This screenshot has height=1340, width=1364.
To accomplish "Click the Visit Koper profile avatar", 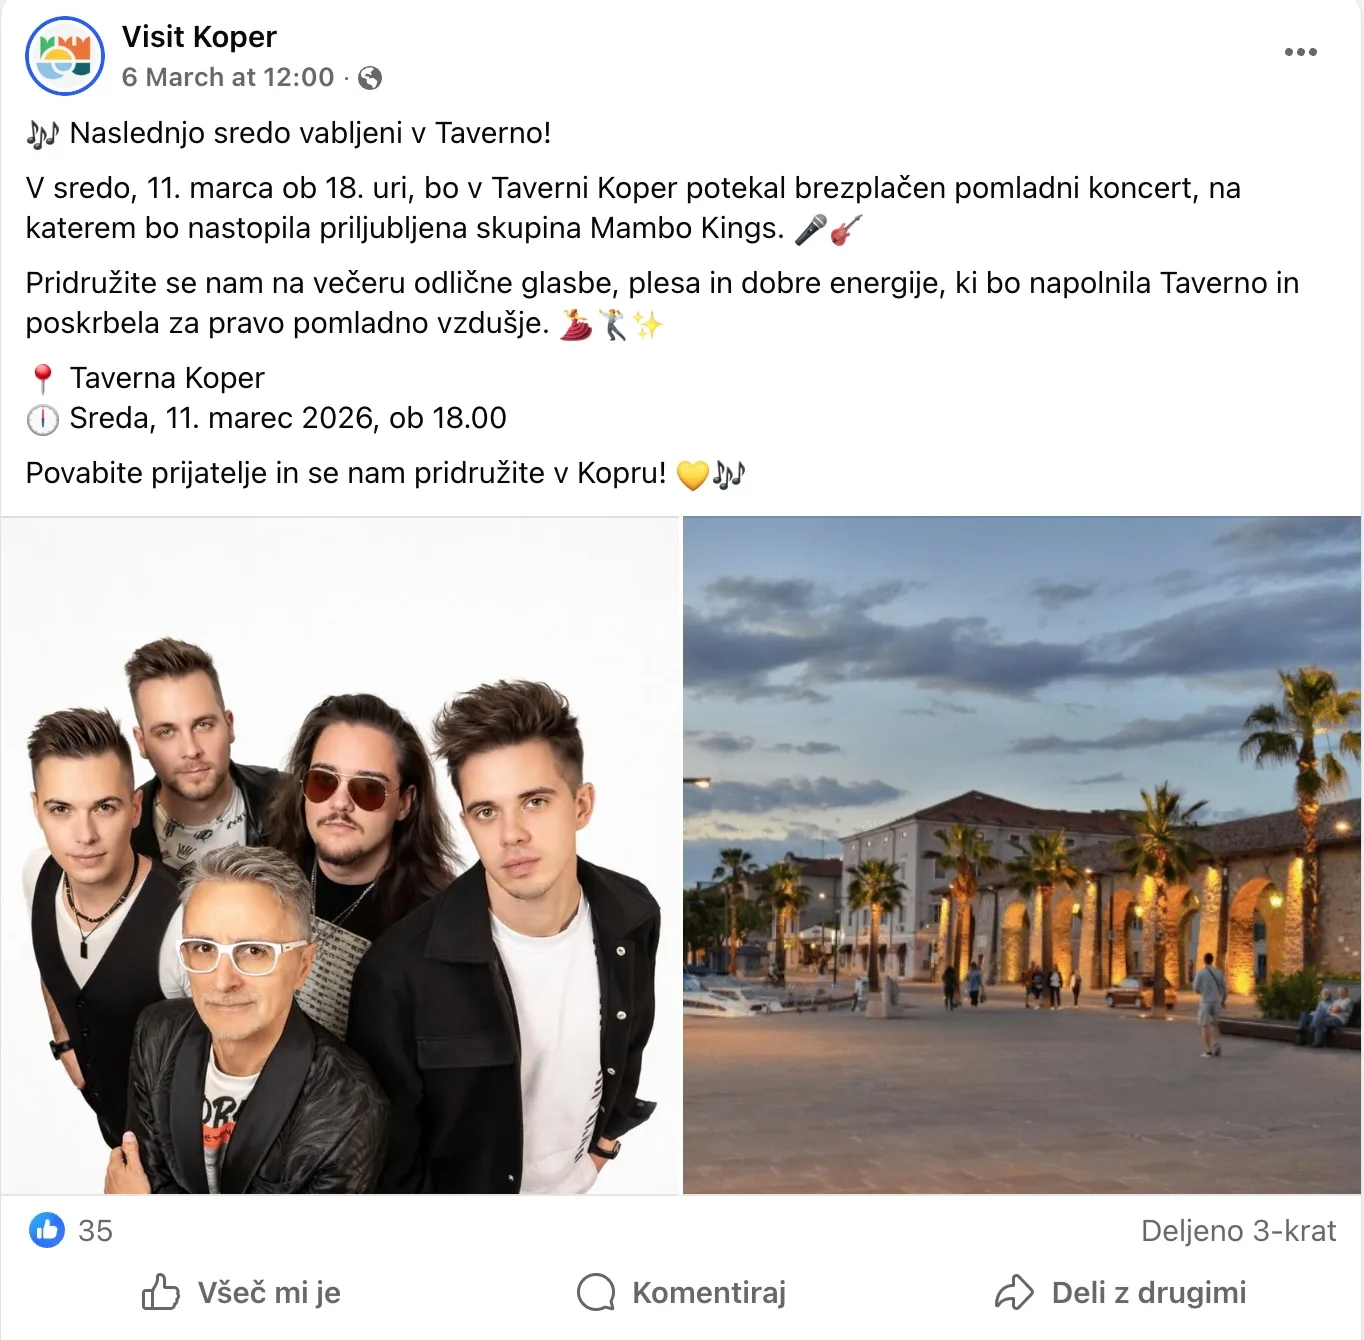I will coord(64,56).
